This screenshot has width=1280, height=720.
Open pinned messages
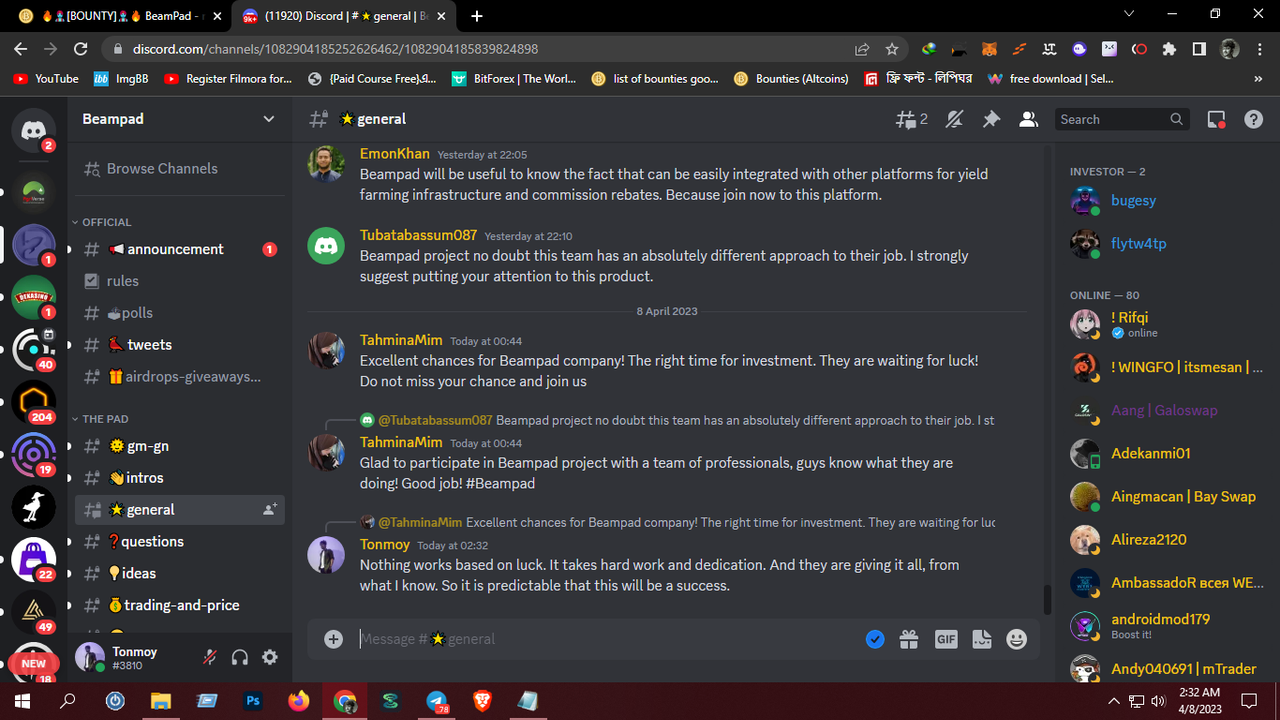(991, 119)
